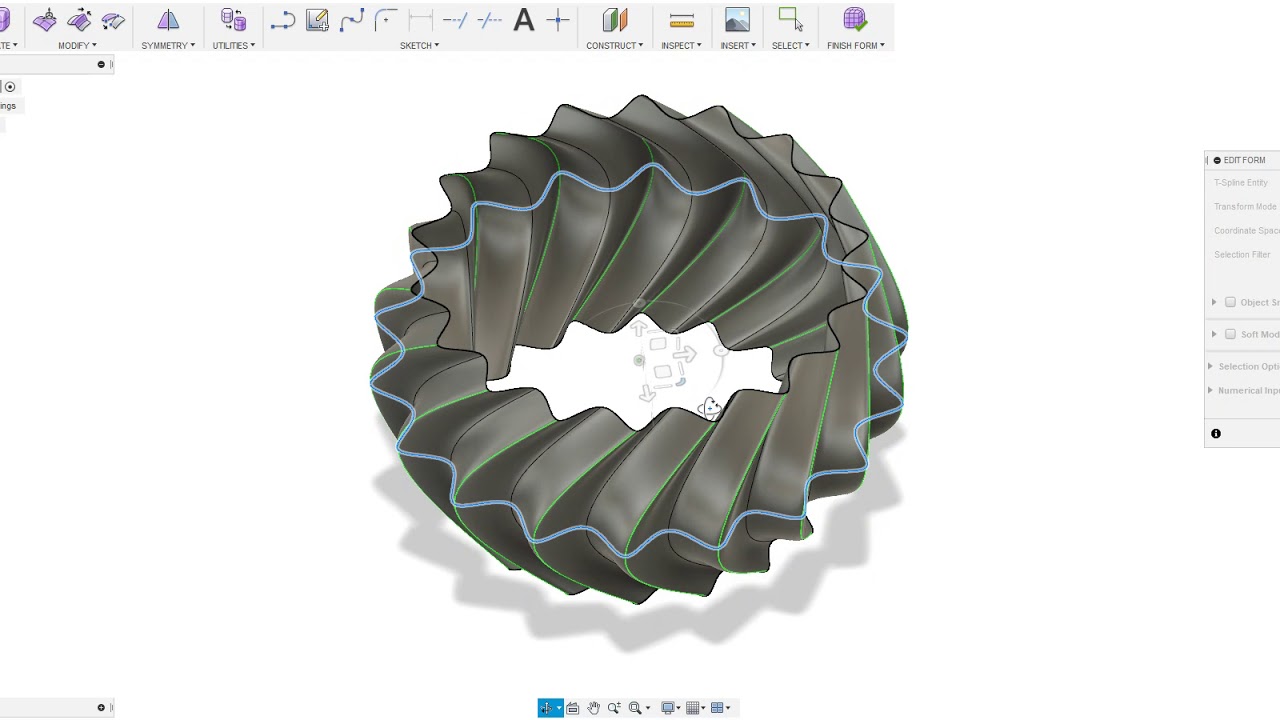This screenshot has width=1280, height=720.
Task: Click the Select tool icon
Action: [x=790, y=20]
